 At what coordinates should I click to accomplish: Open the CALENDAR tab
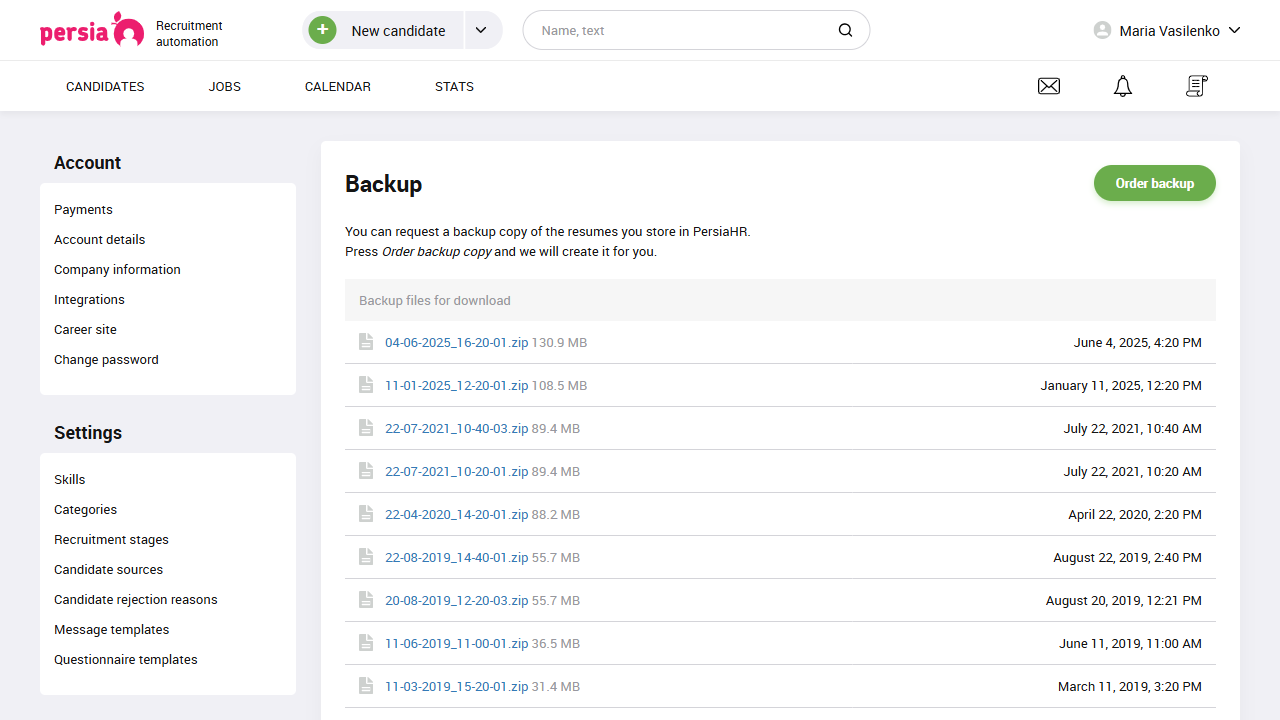tap(337, 86)
